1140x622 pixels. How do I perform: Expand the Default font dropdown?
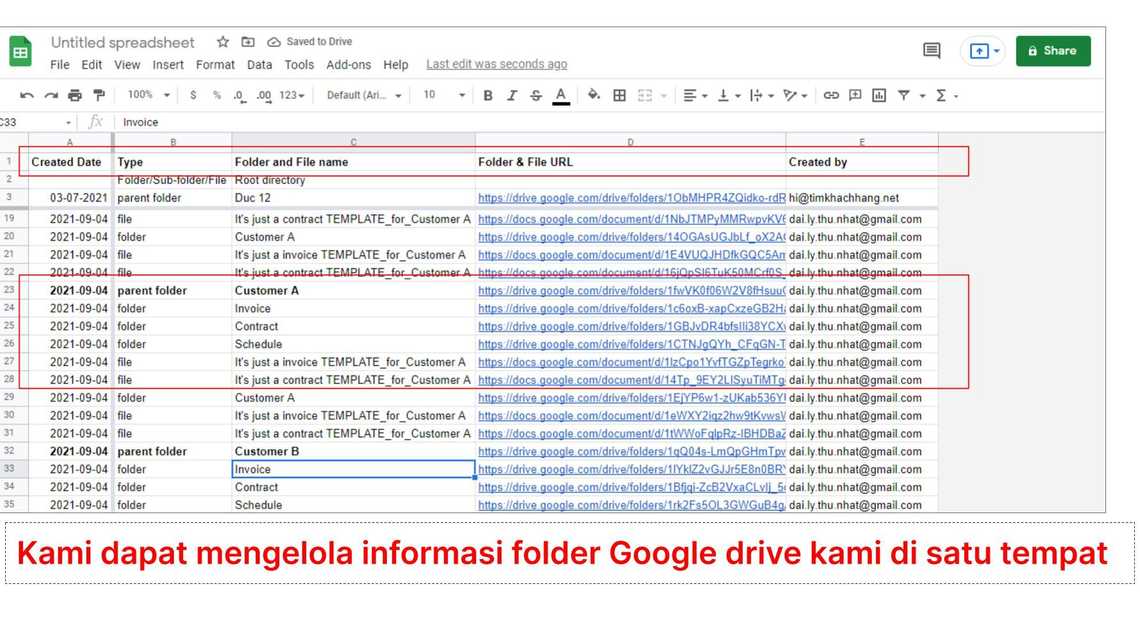click(x=364, y=95)
